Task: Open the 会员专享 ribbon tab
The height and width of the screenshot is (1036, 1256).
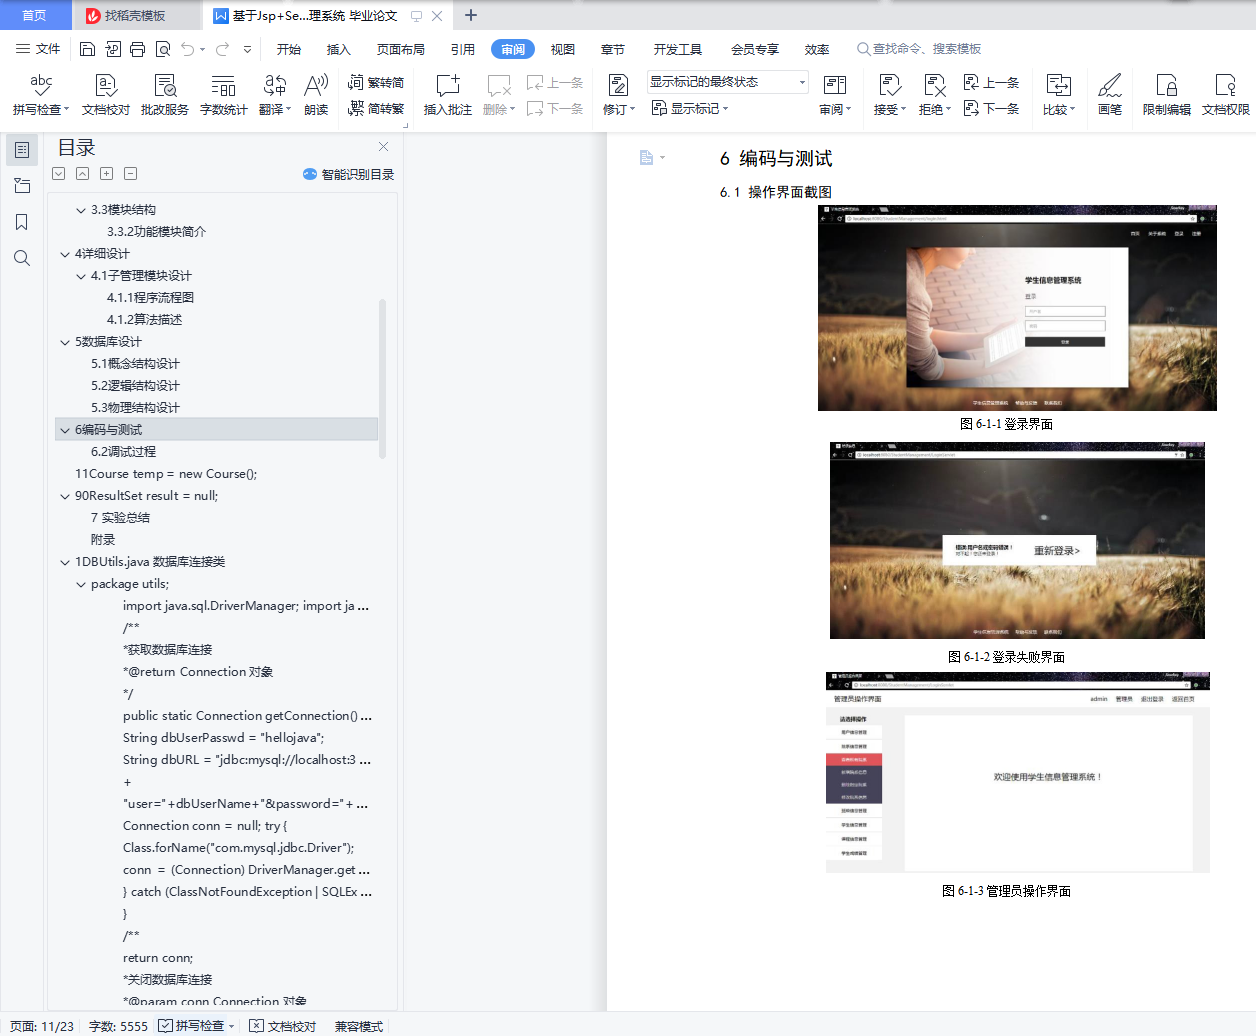Action: [x=755, y=49]
